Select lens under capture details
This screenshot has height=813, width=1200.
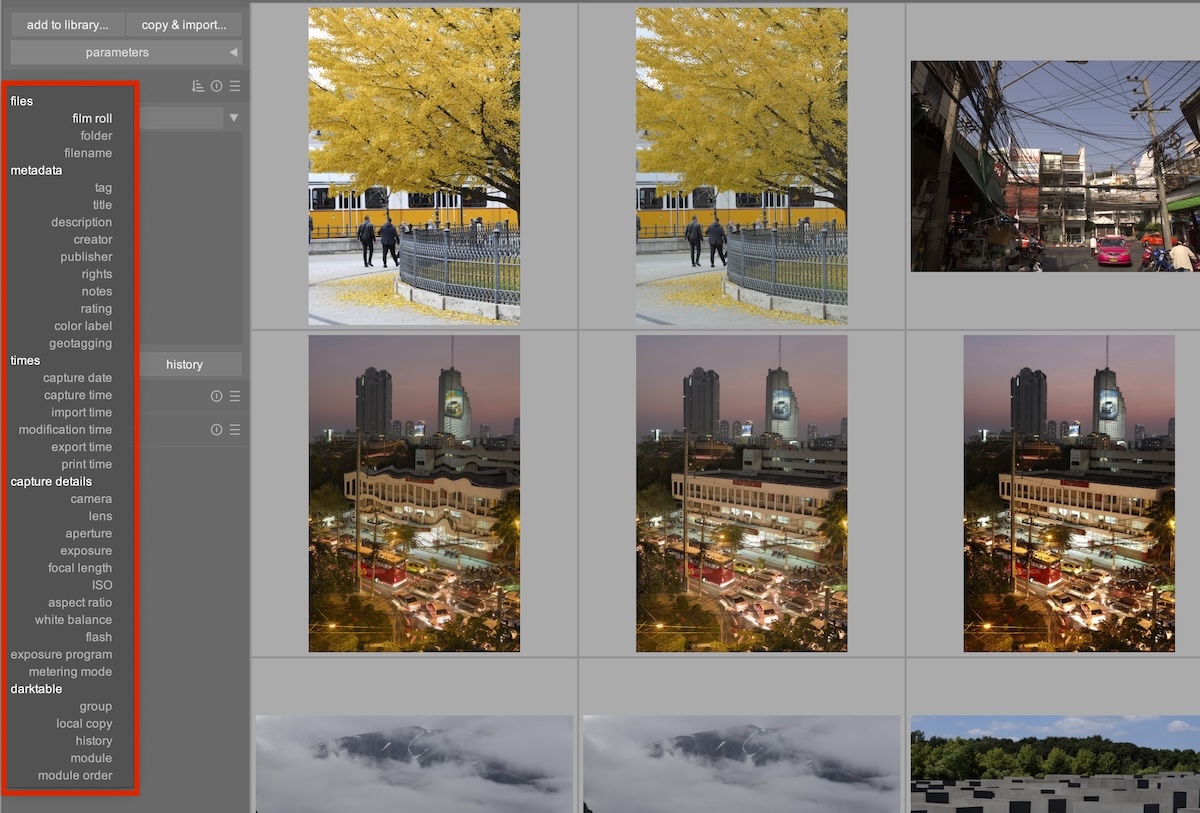[x=100, y=516]
